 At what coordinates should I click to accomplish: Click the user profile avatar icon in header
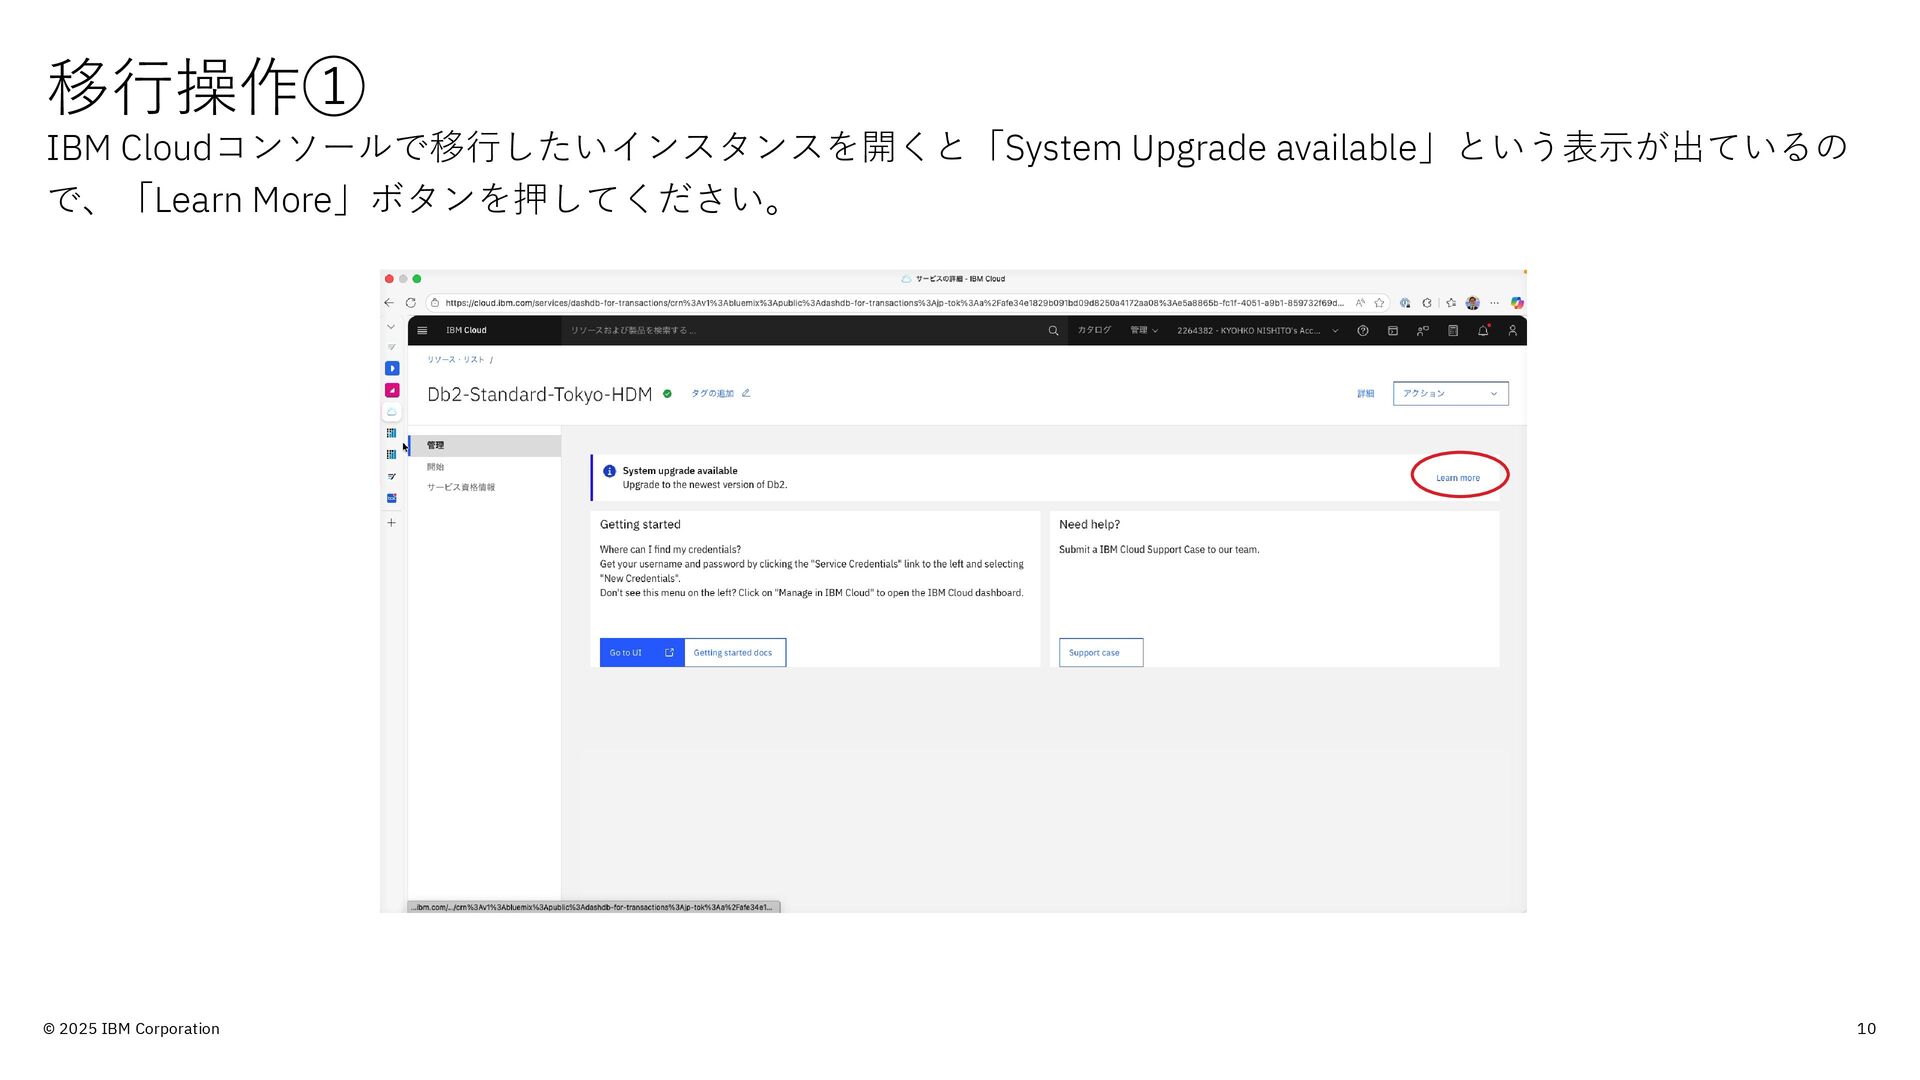click(x=1512, y=330)
